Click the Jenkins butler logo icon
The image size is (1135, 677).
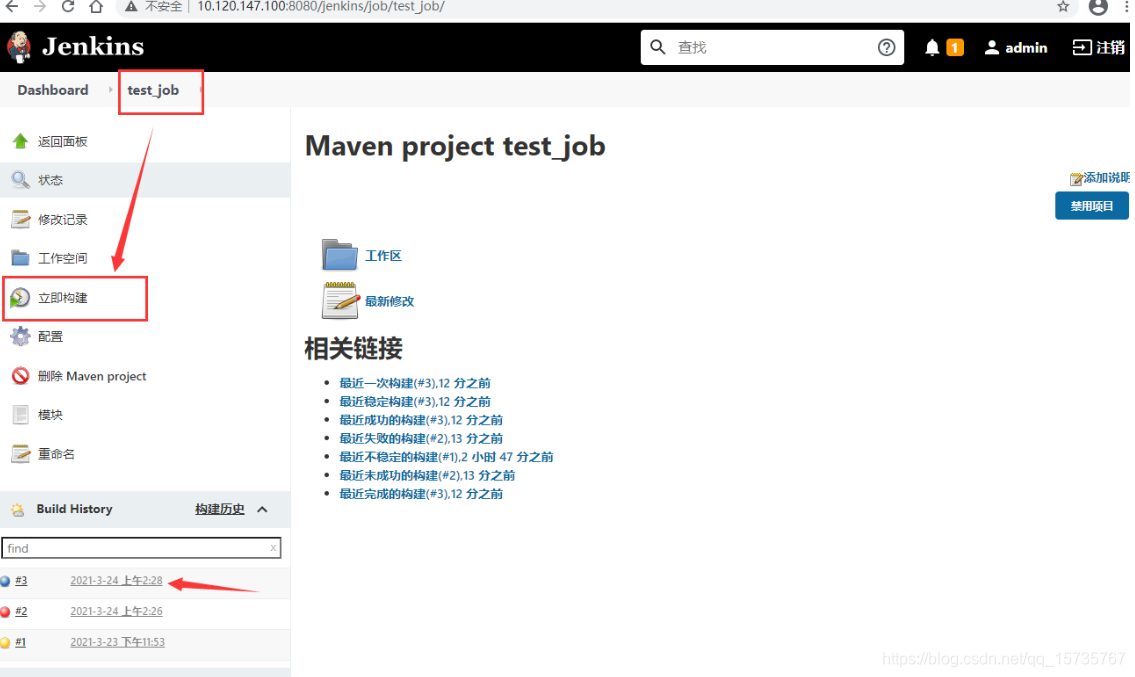18,47
